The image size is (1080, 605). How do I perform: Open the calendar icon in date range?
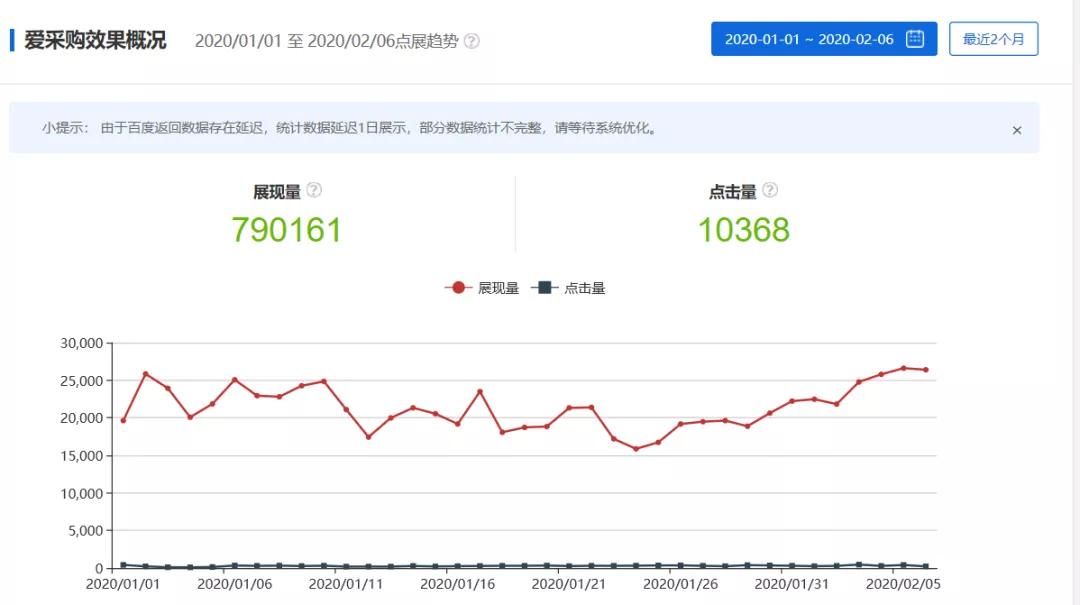coord(915,39)
